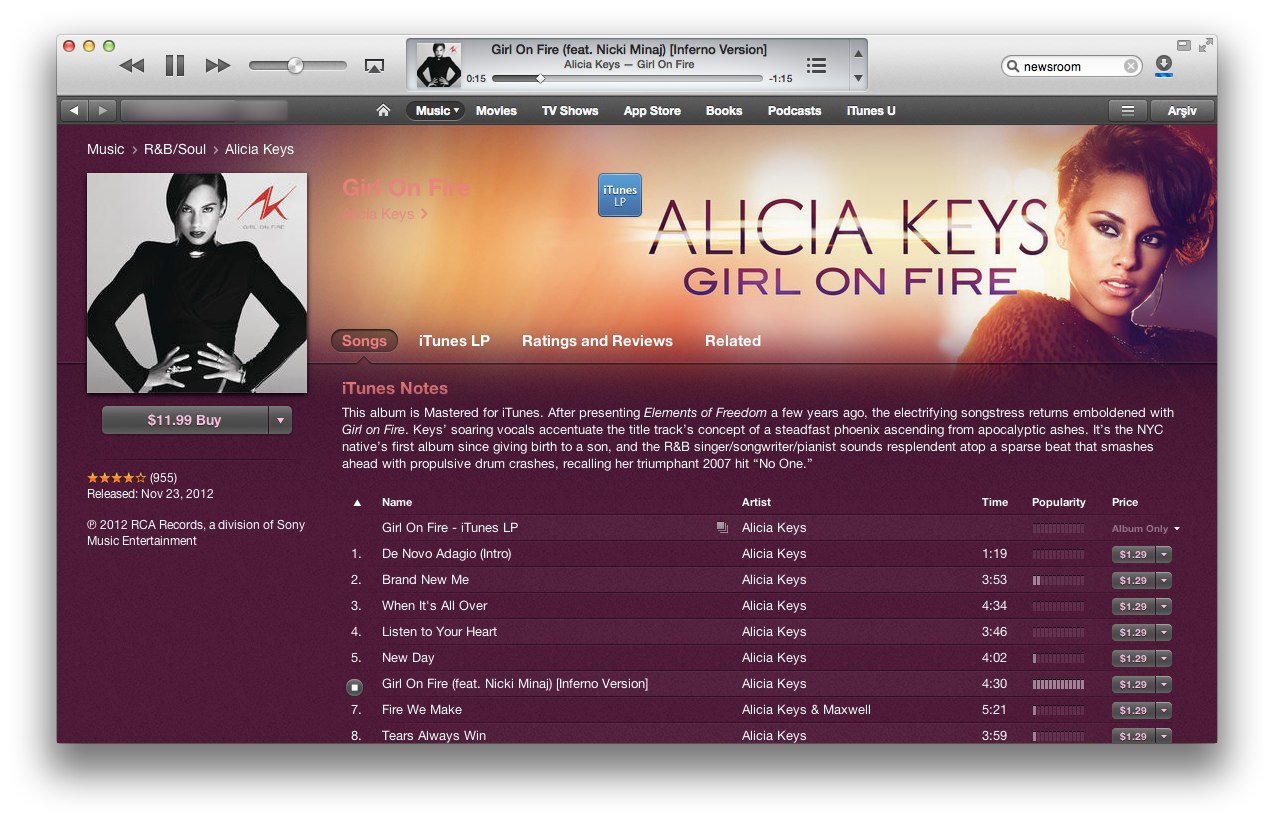Go back to the previous track
Screen dimensions: 1274x822
point(132,66)
